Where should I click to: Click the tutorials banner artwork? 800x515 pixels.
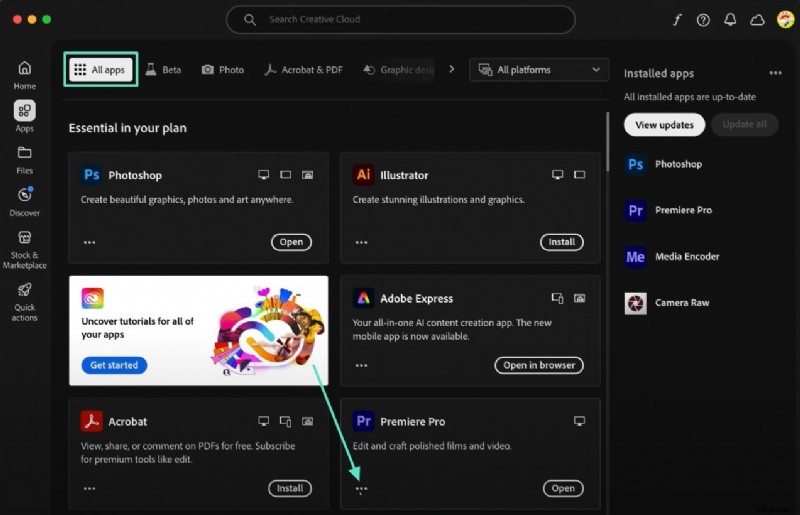pyautogui.click(x=268, y=331)
